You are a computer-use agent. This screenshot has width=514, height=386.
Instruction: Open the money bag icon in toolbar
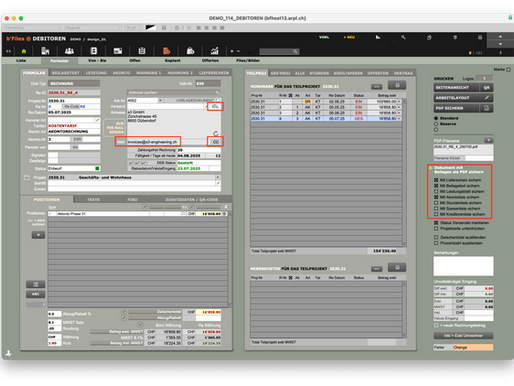[x=190, y=51]
